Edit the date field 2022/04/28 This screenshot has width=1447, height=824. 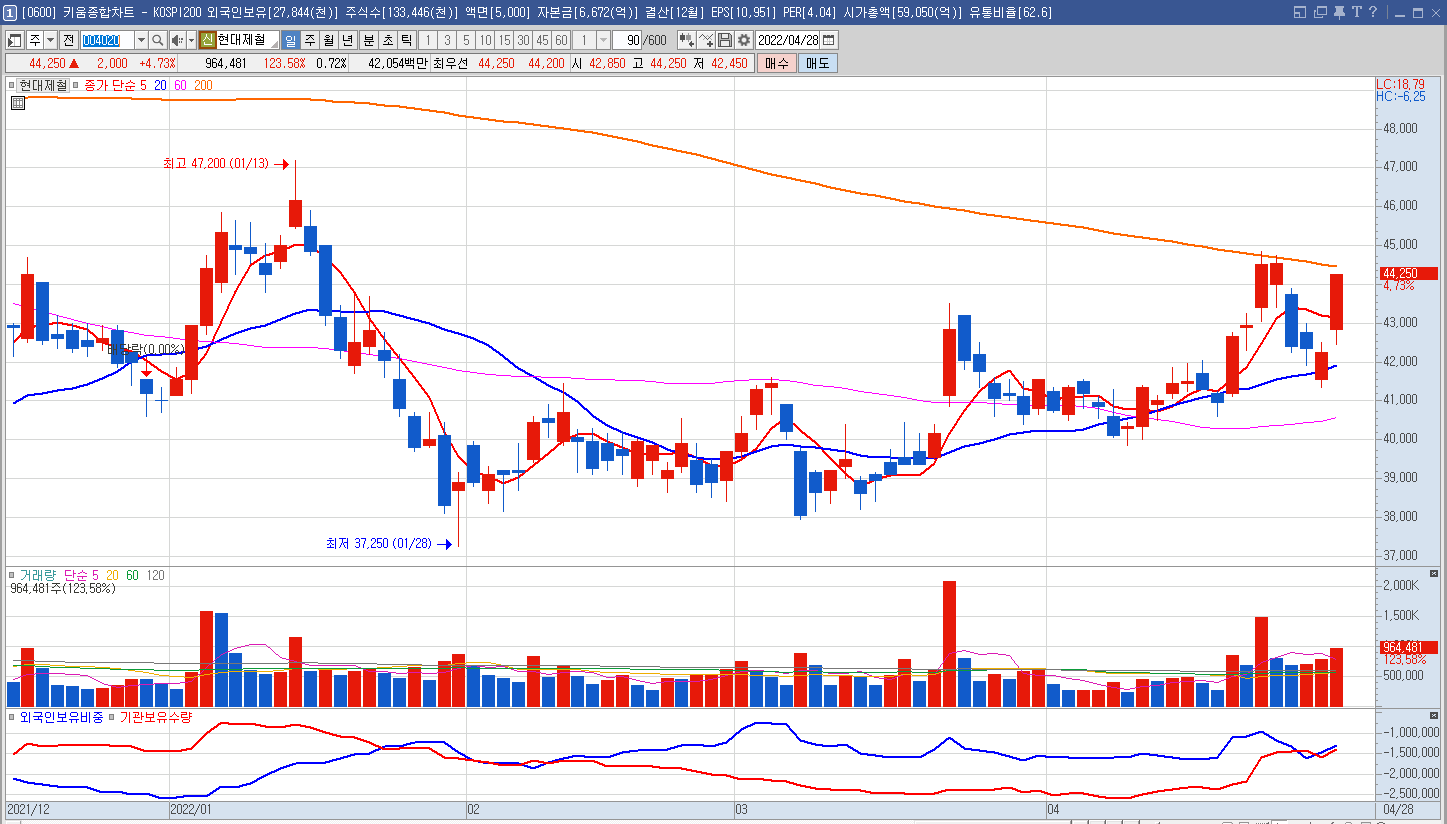[789, 40]
